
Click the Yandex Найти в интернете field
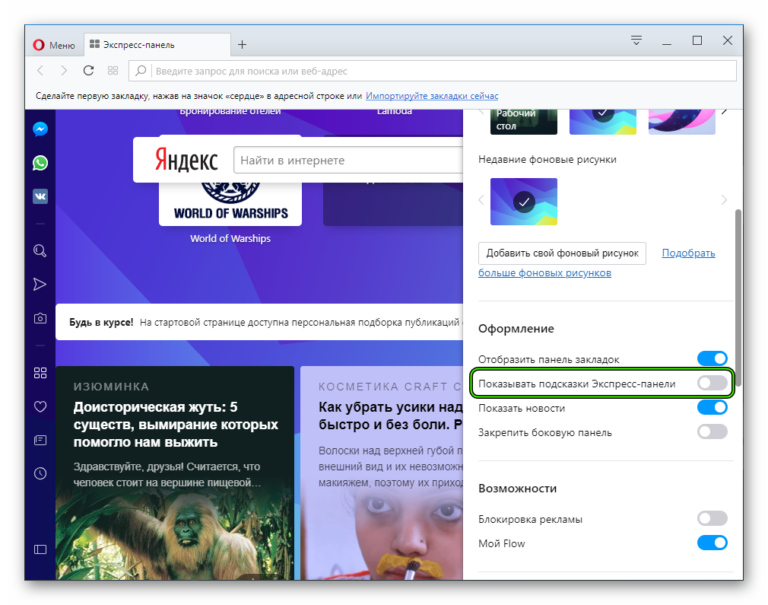[x=348, y=160]
